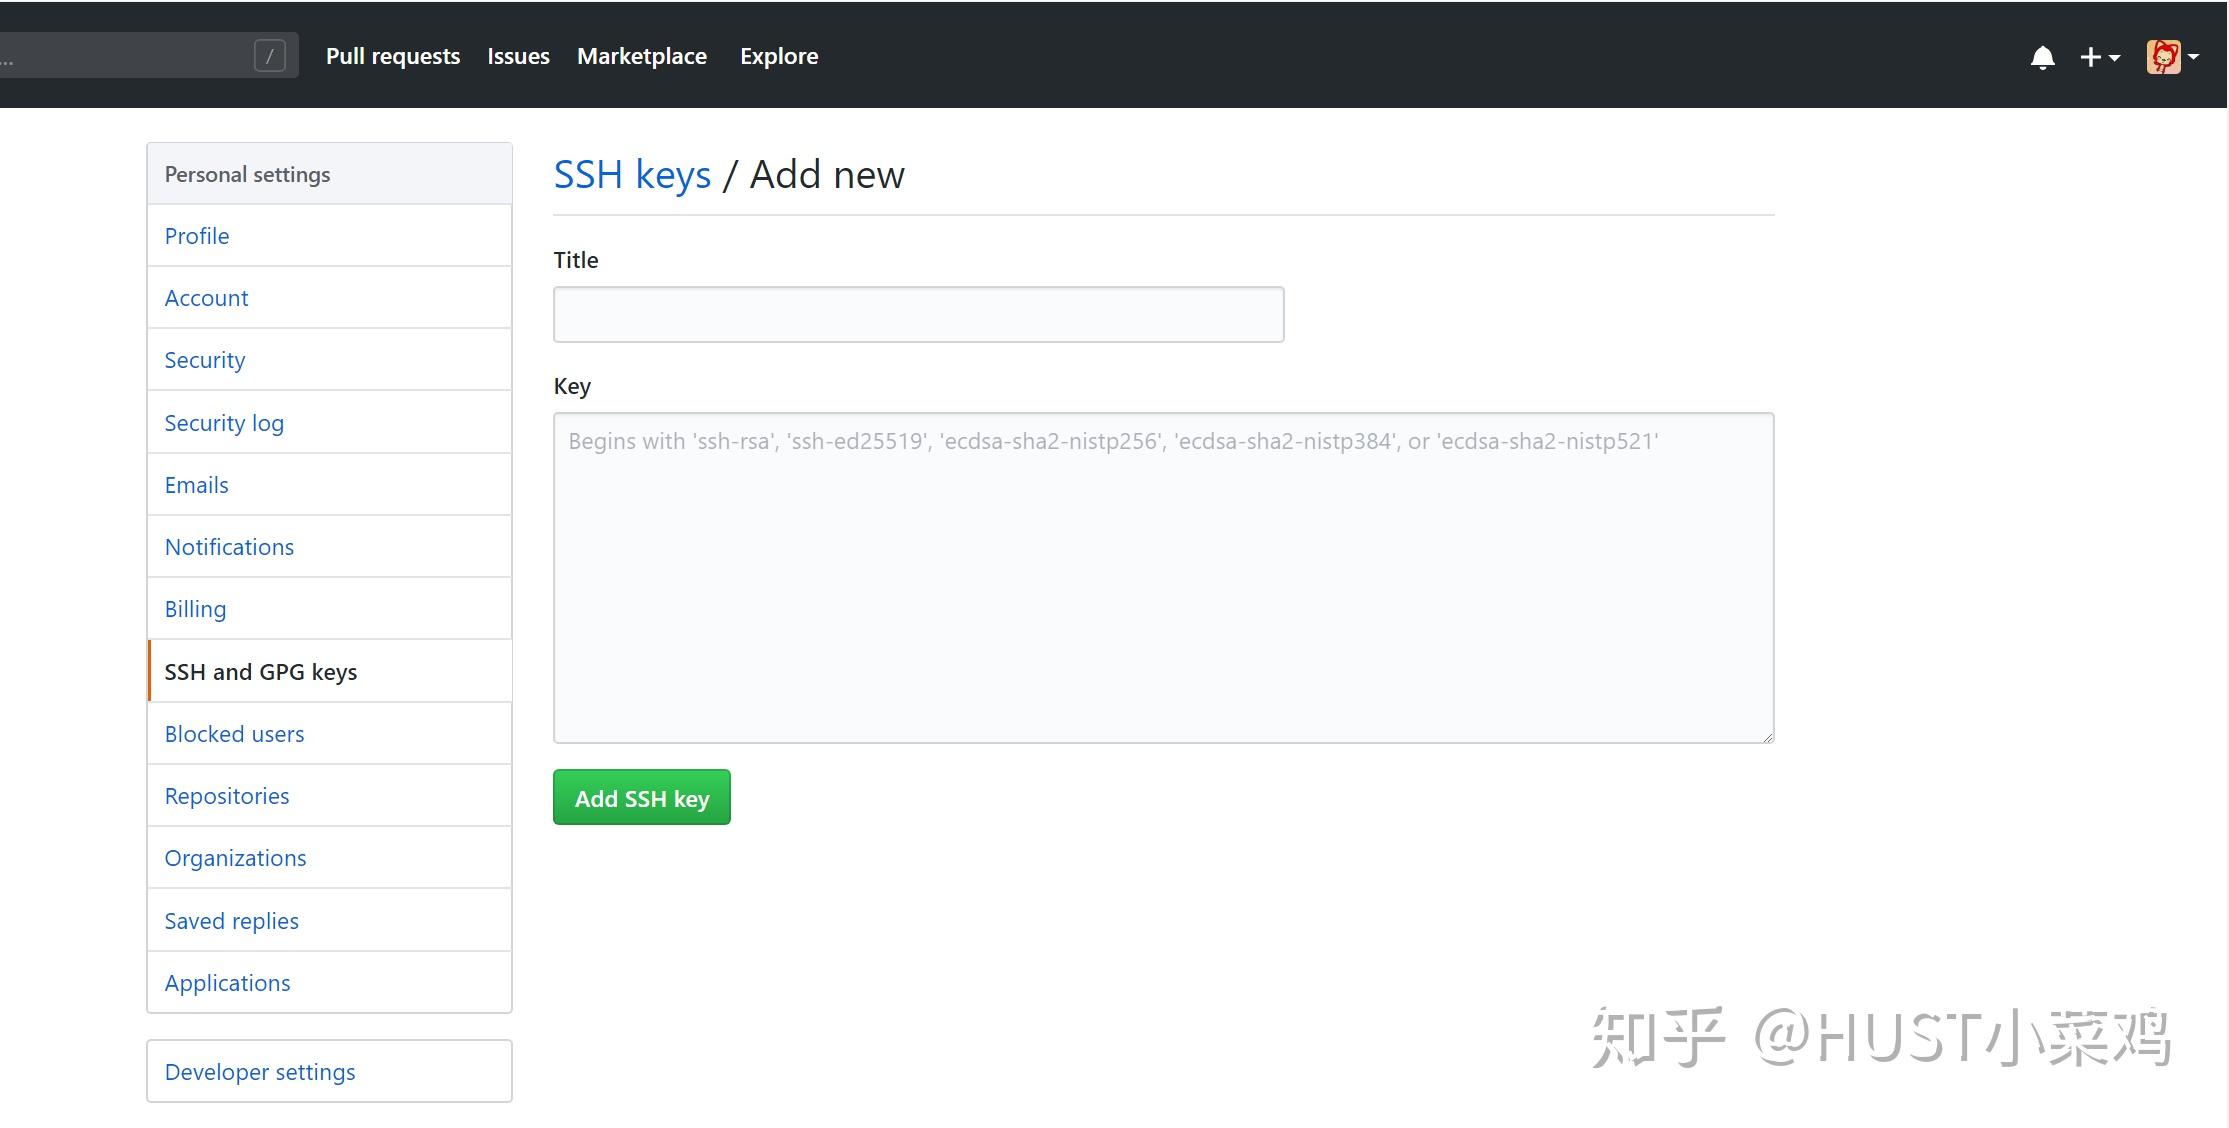Select SSH and GPG keys tab
The image size is (2229, 1128).
pyautogui.click(x=261, y=672)
